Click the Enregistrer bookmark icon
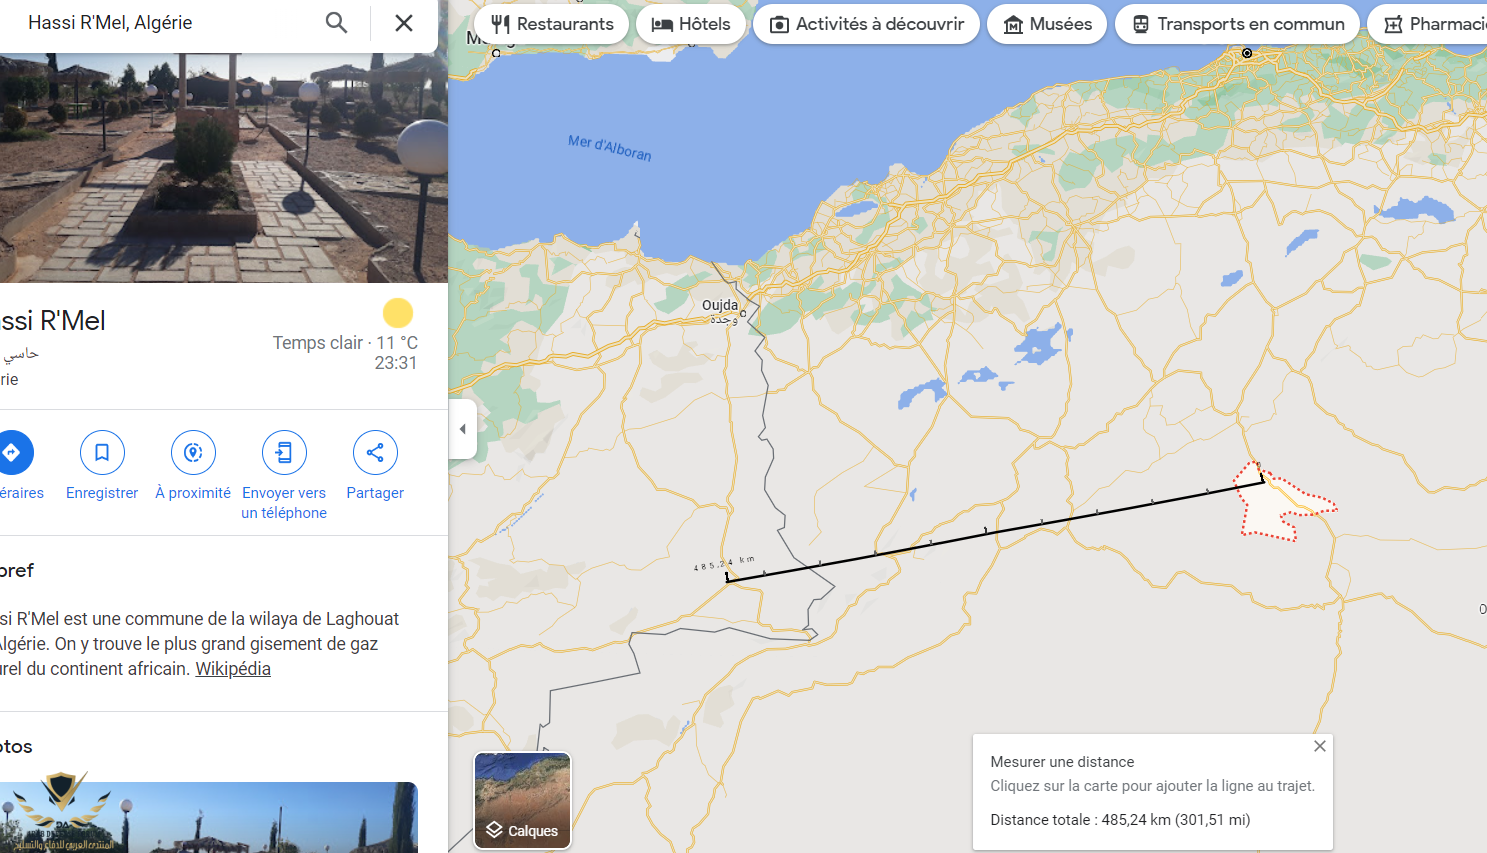This screenshot has height=853, width=1487. [102, 453]
